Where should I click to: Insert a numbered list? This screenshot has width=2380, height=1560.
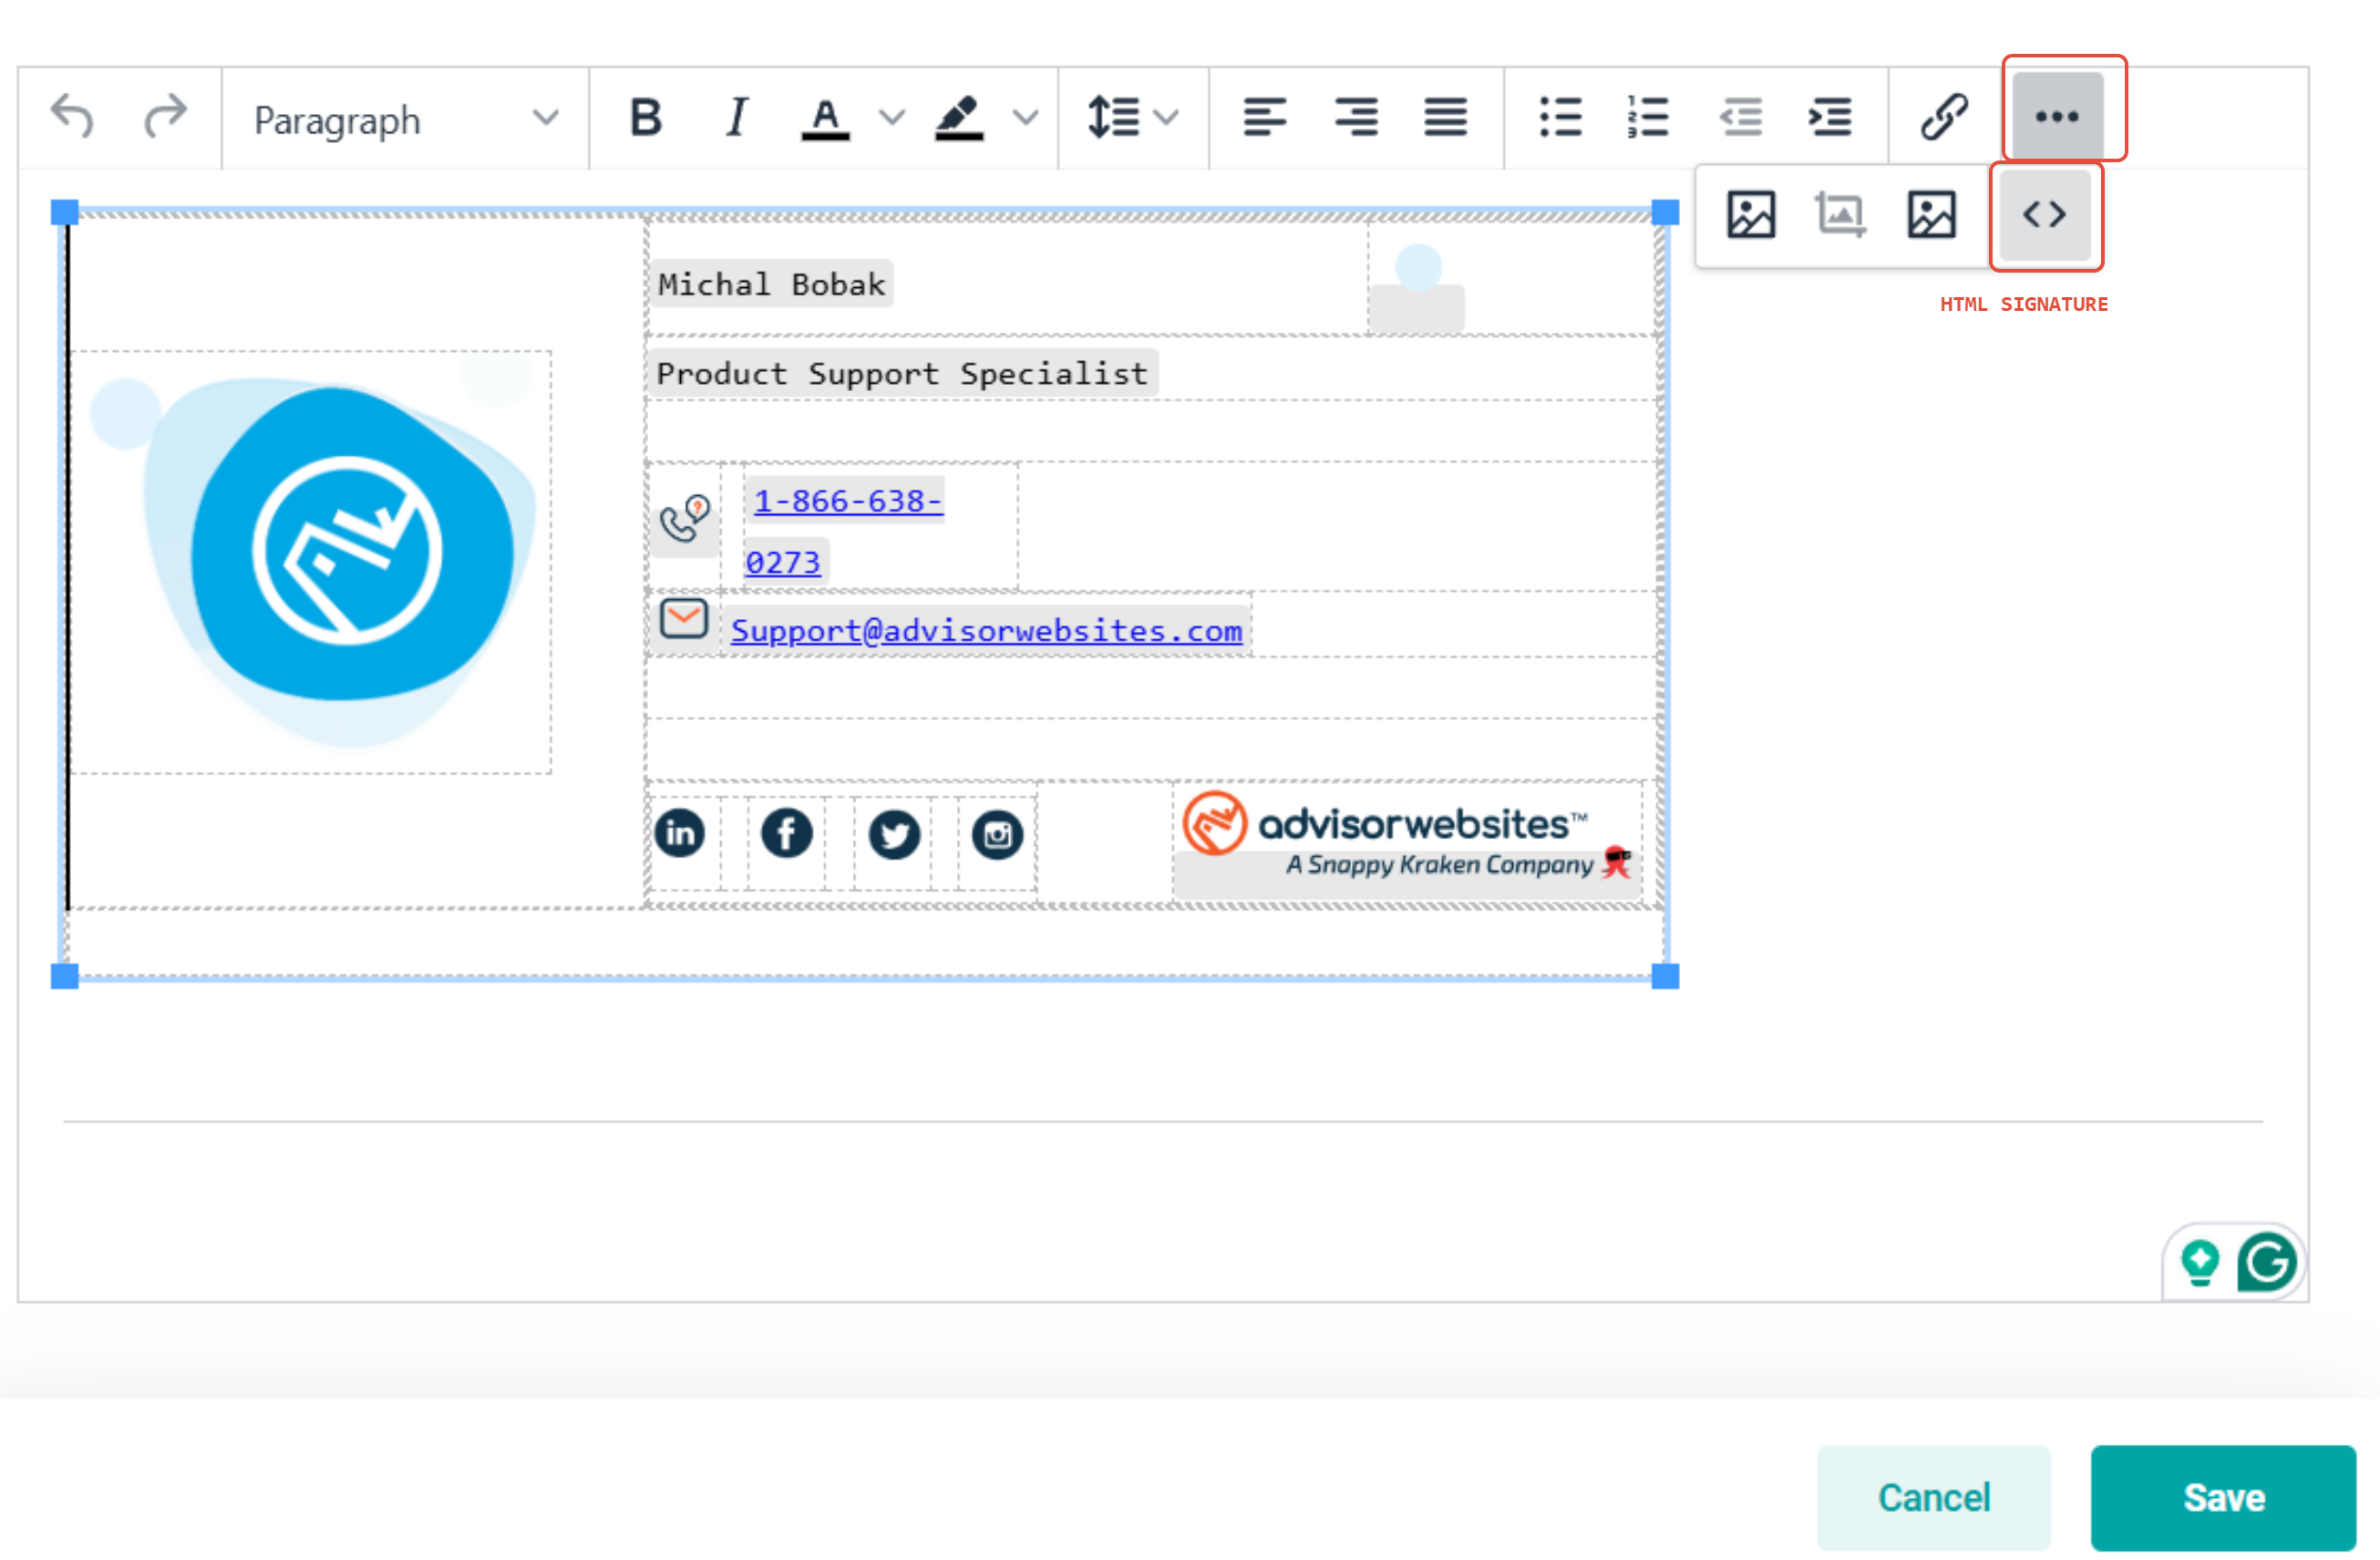coord(1648,118)
